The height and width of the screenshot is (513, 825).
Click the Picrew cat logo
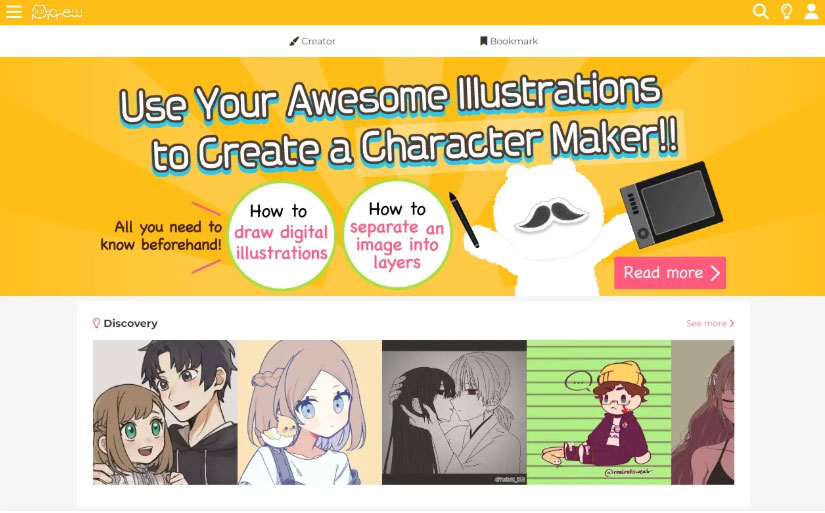[x=57, y=12]
